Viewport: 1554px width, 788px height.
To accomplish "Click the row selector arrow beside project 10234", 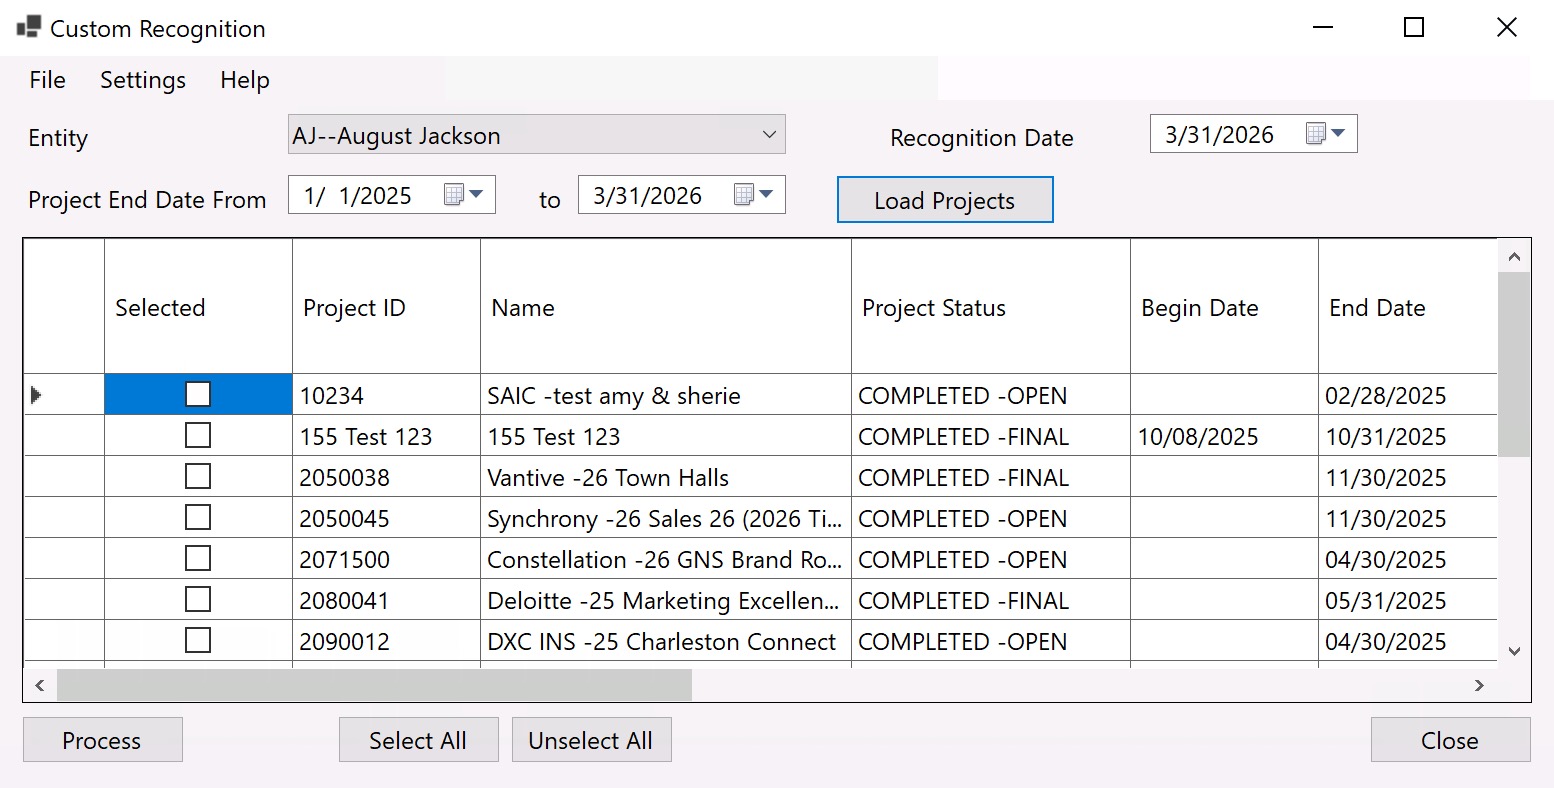I will [x=37, y=395].
